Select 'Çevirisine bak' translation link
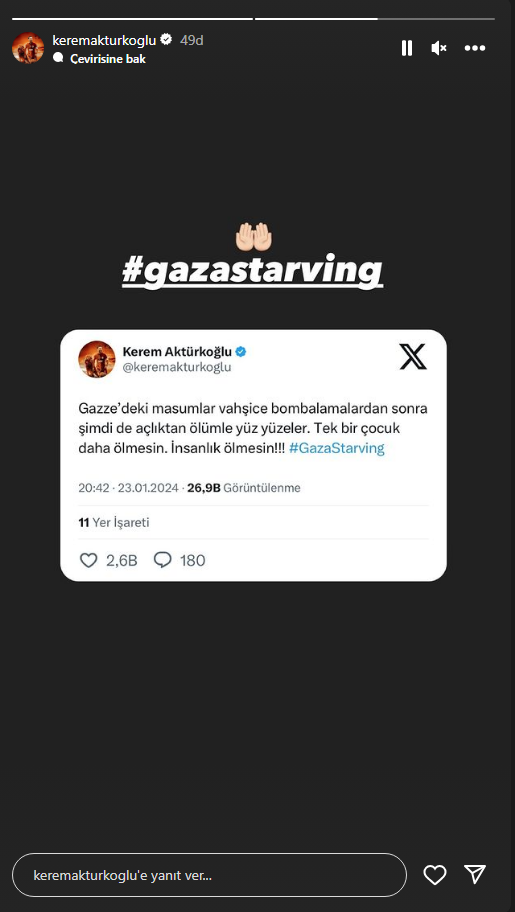This screenshot has width=515, height=912. pos(108,59)
